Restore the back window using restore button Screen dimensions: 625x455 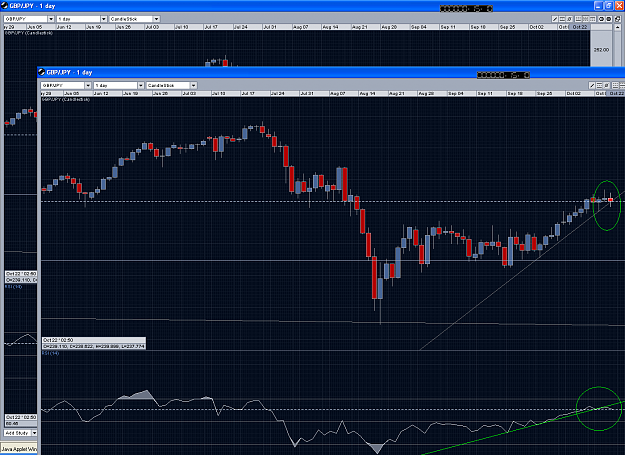(609, 6)
